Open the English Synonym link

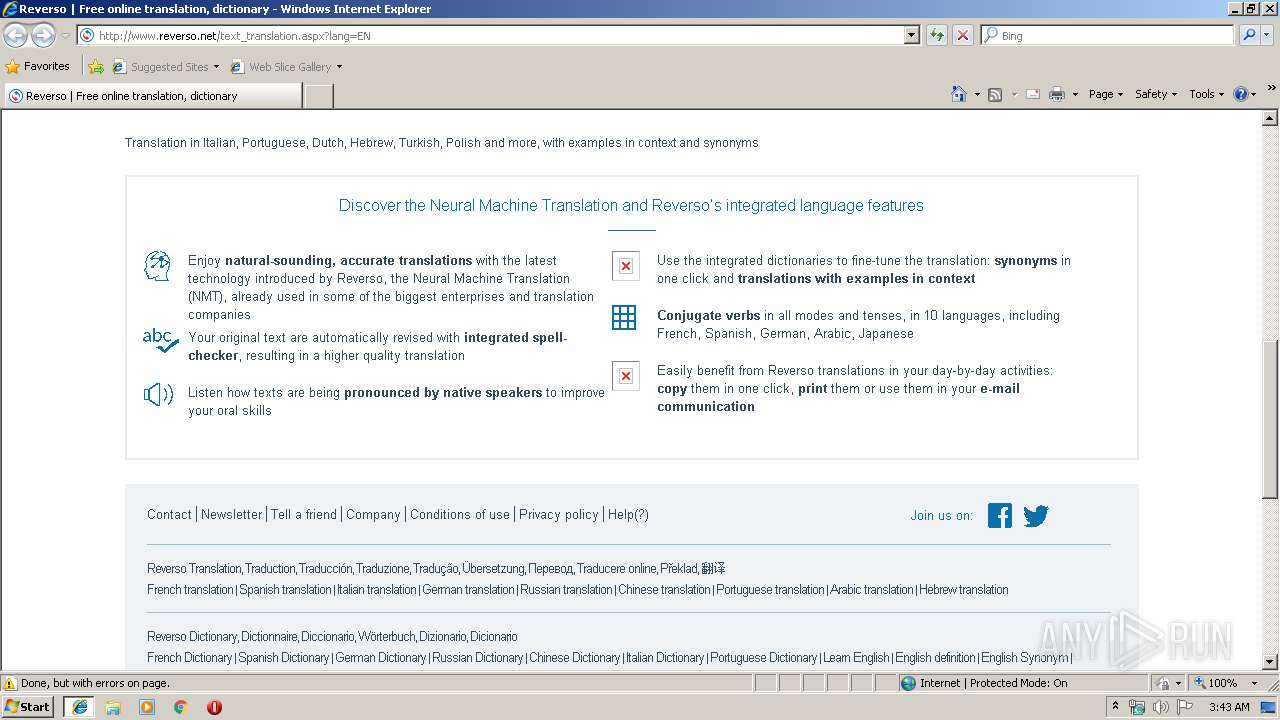pos(1025,657)
